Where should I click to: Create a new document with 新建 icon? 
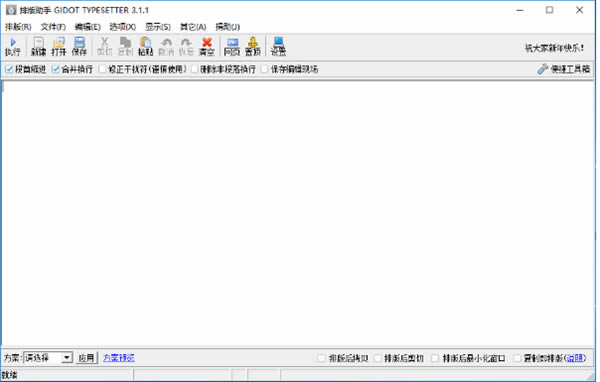[38, 47]
